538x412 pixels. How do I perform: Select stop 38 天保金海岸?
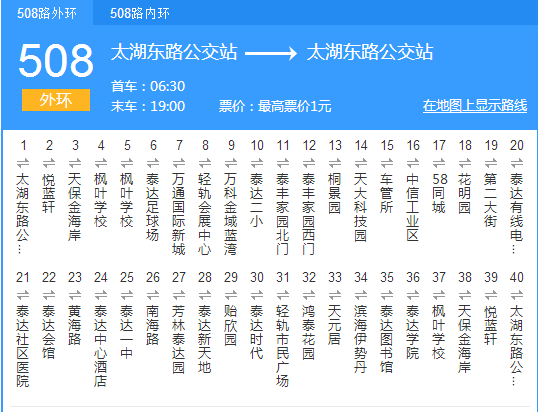coord(465,339)
